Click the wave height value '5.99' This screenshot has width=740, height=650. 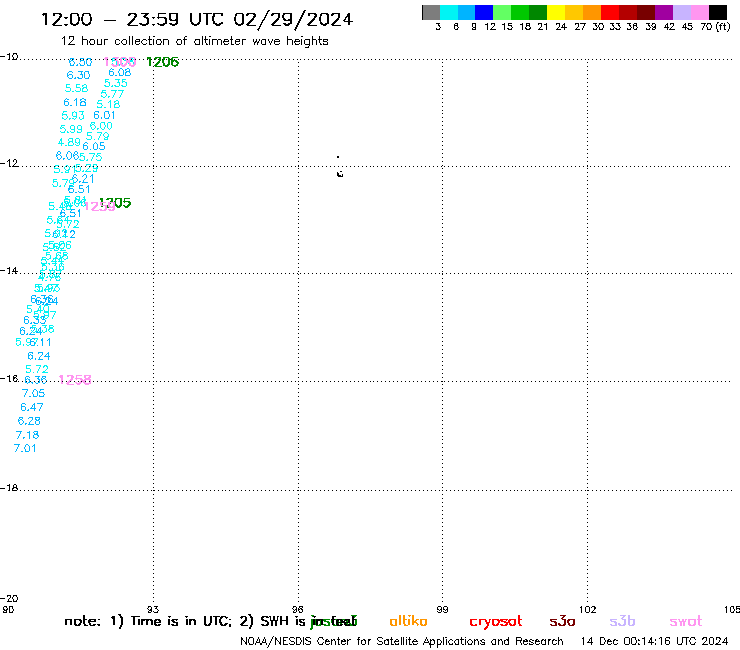coord(71,129)
